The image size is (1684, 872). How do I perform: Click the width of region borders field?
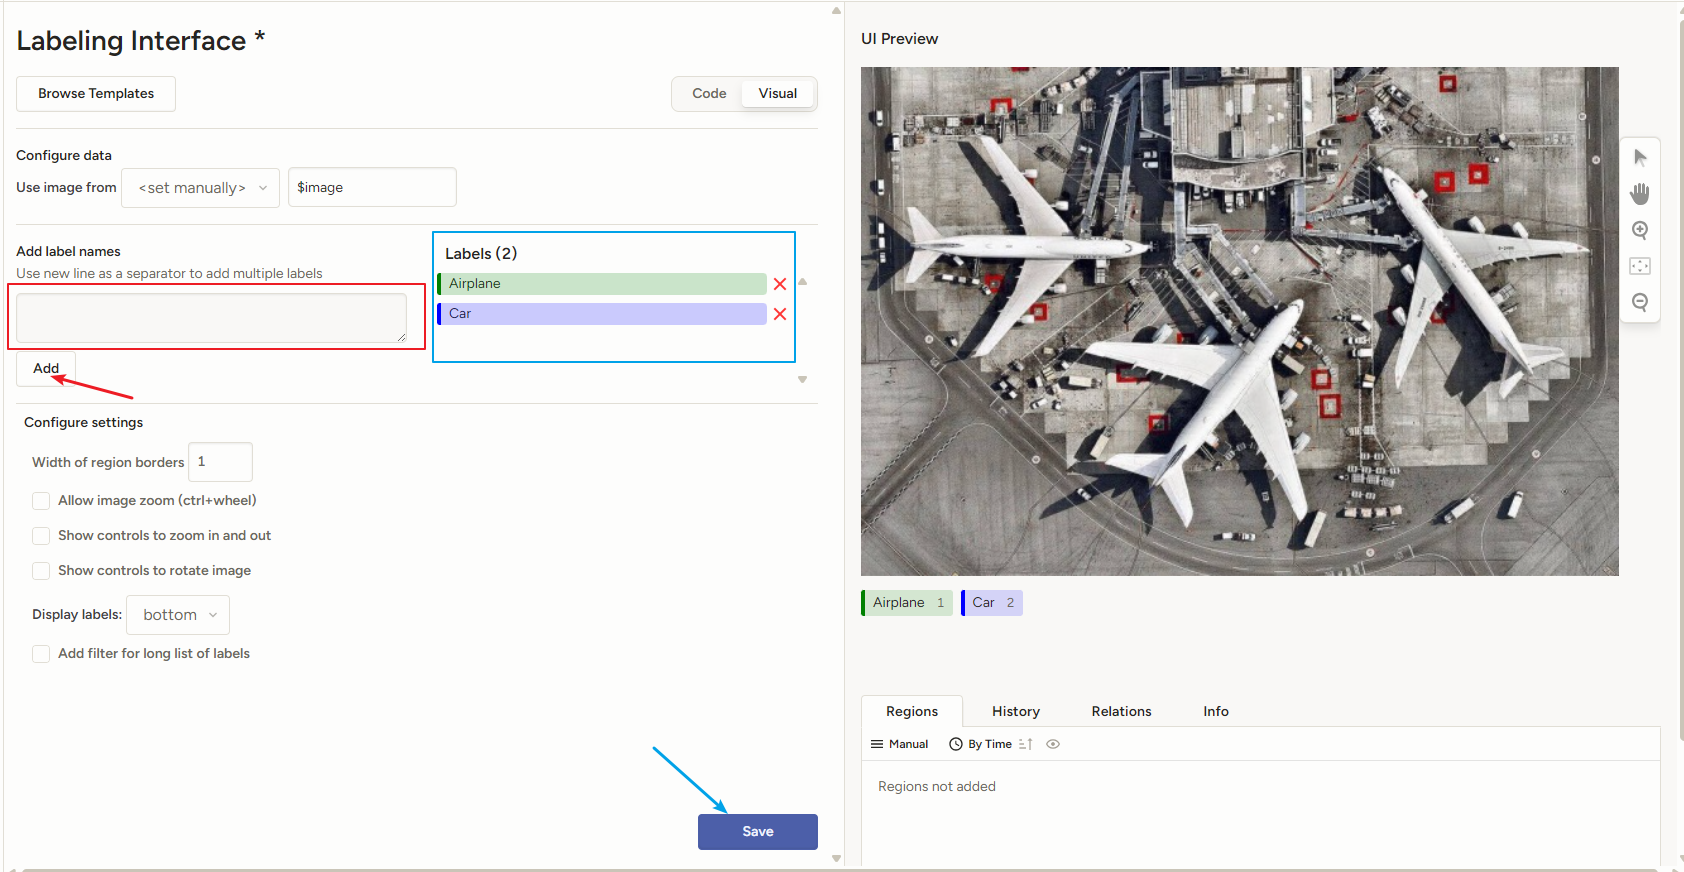point(220,462)
